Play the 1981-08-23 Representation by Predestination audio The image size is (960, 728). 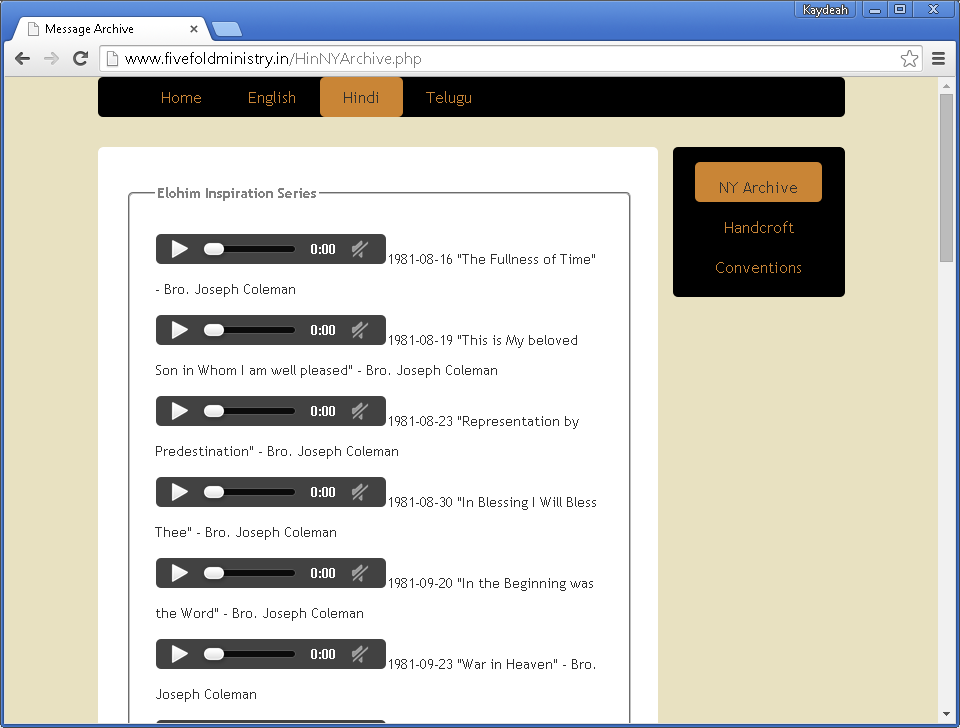[179, 411]
